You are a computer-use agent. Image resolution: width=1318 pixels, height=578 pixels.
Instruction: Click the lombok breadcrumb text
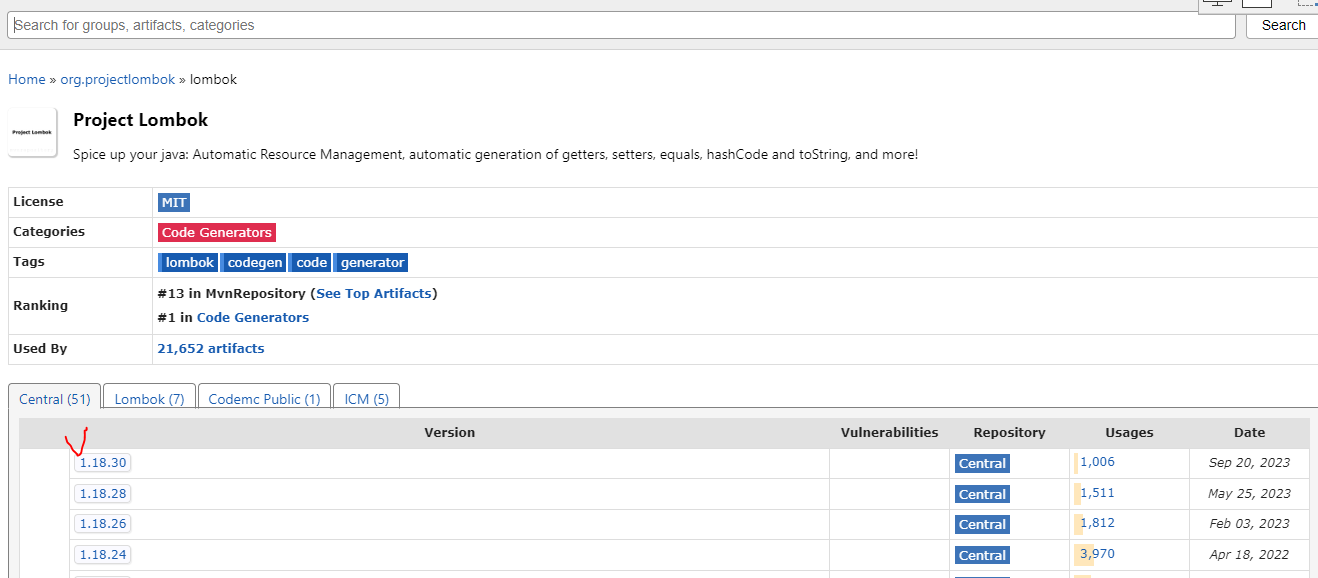(213, 79)
